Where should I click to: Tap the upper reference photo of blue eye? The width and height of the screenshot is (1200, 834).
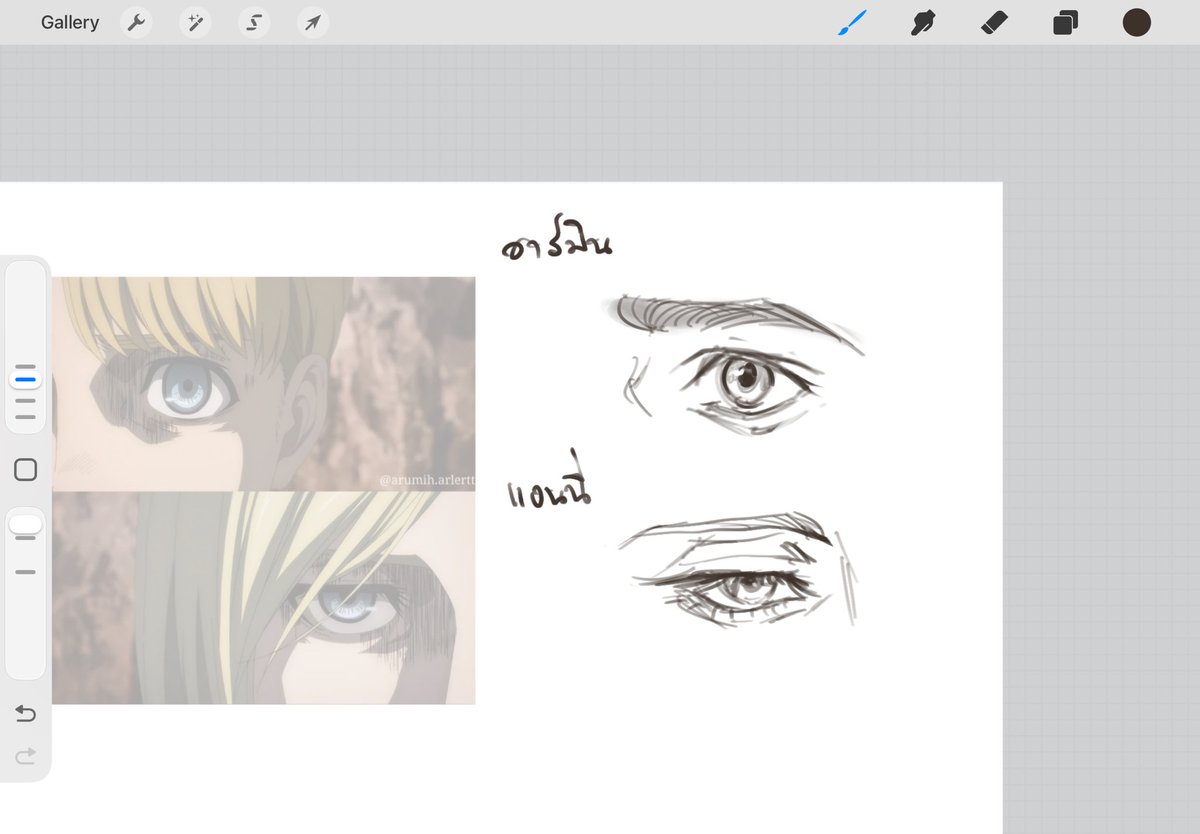click(264, 384)
